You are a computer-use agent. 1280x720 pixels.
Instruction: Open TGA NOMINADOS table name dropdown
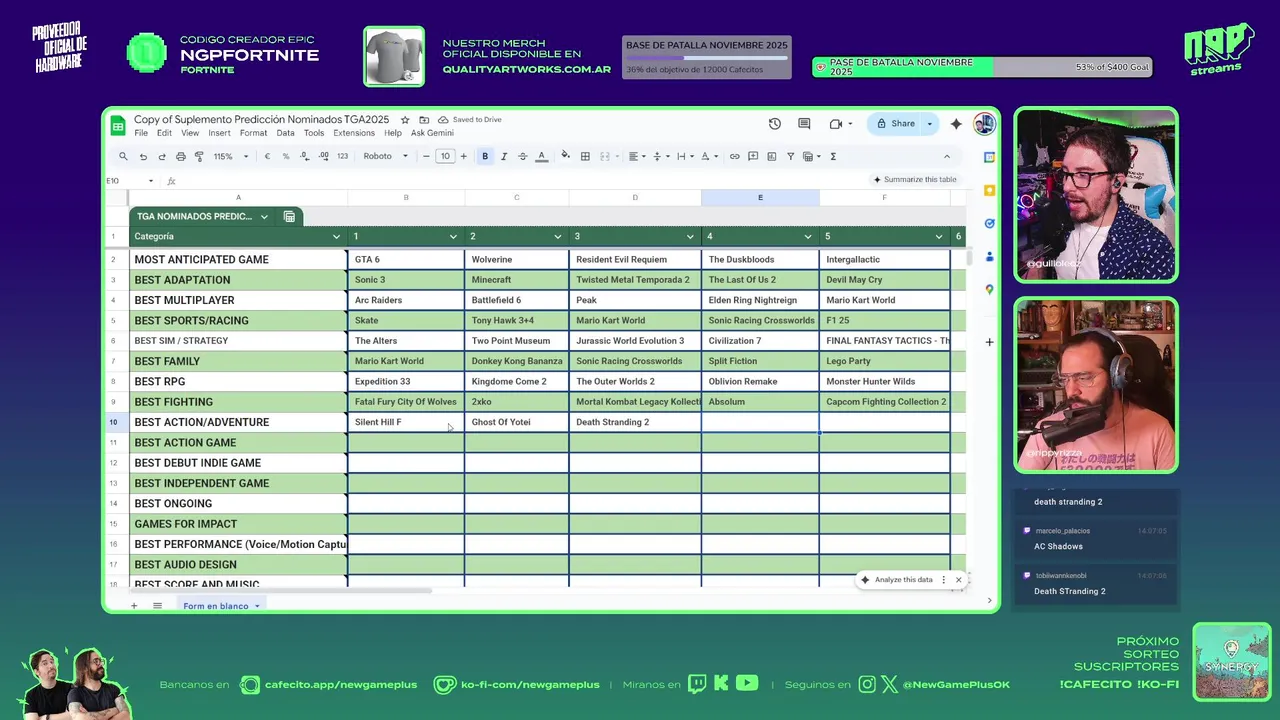point(264,216)
